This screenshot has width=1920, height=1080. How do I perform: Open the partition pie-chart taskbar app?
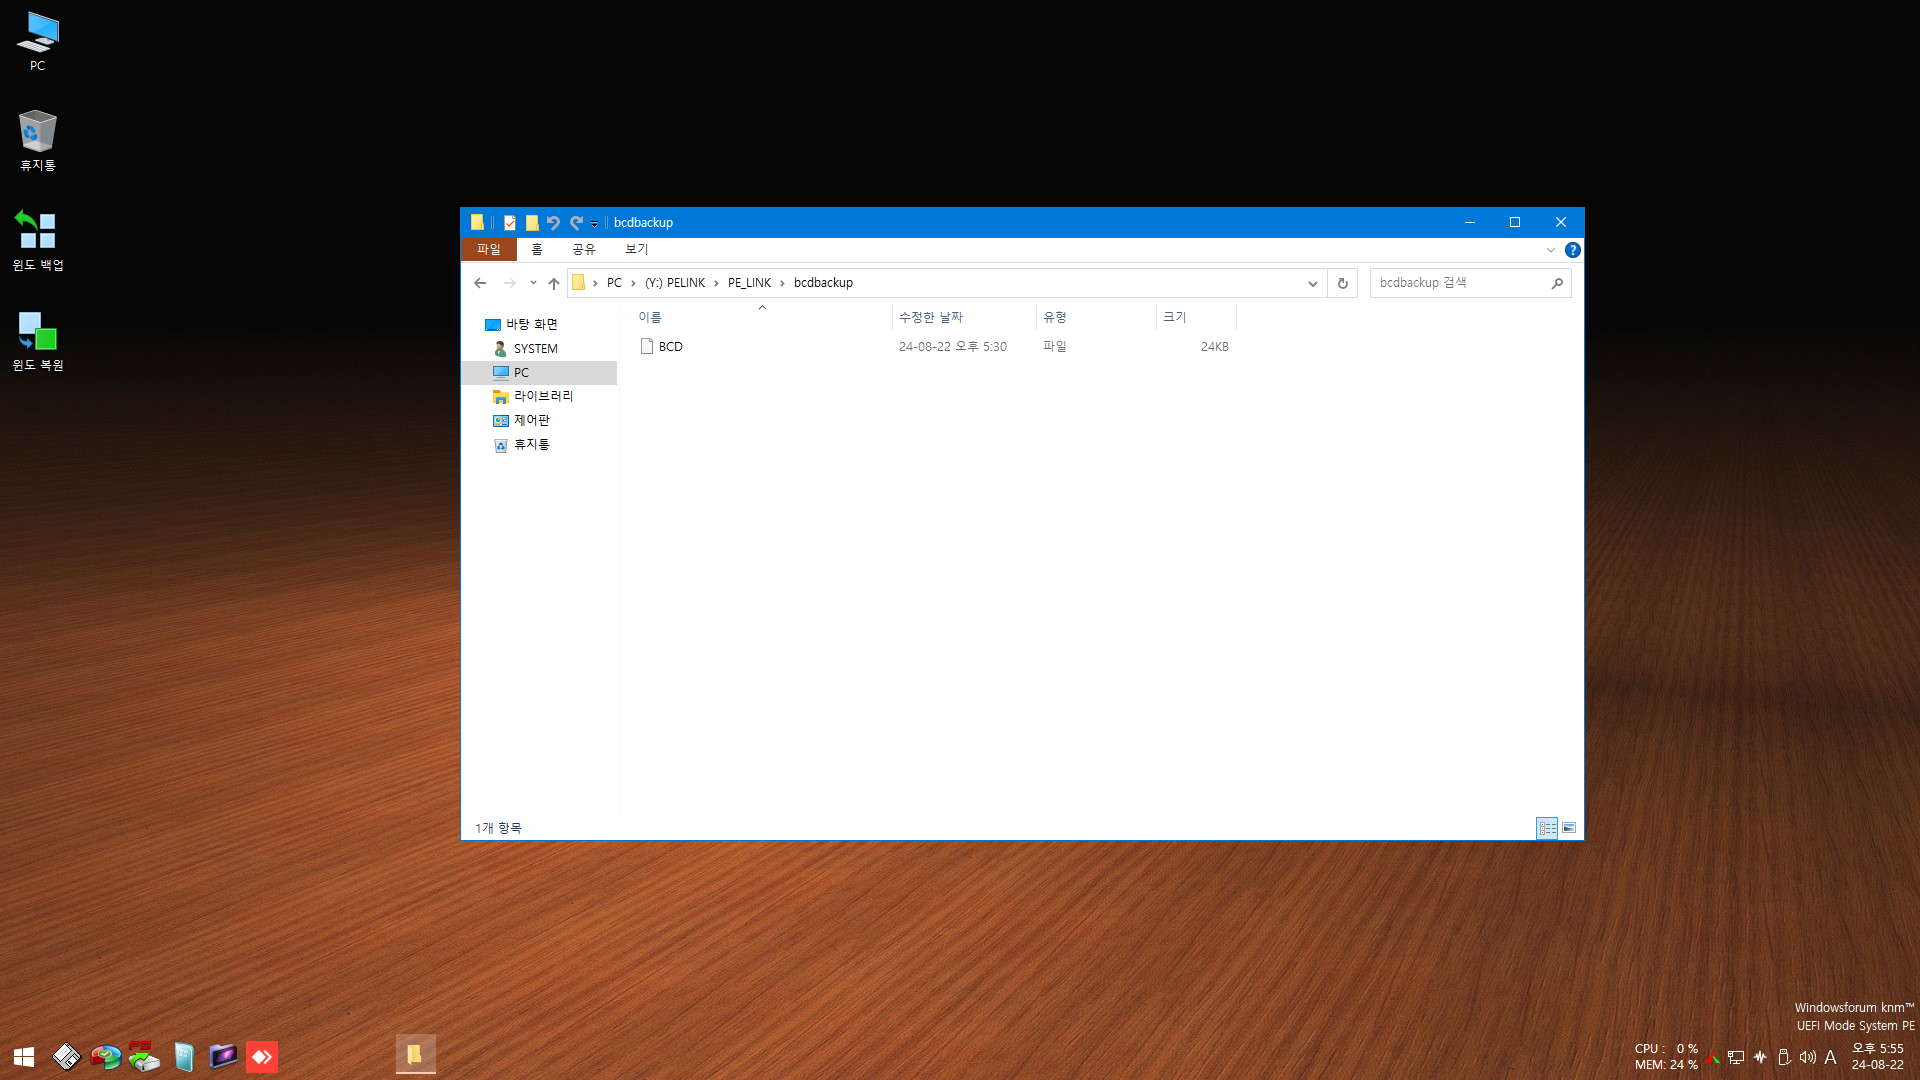(x=105, y=1056)
